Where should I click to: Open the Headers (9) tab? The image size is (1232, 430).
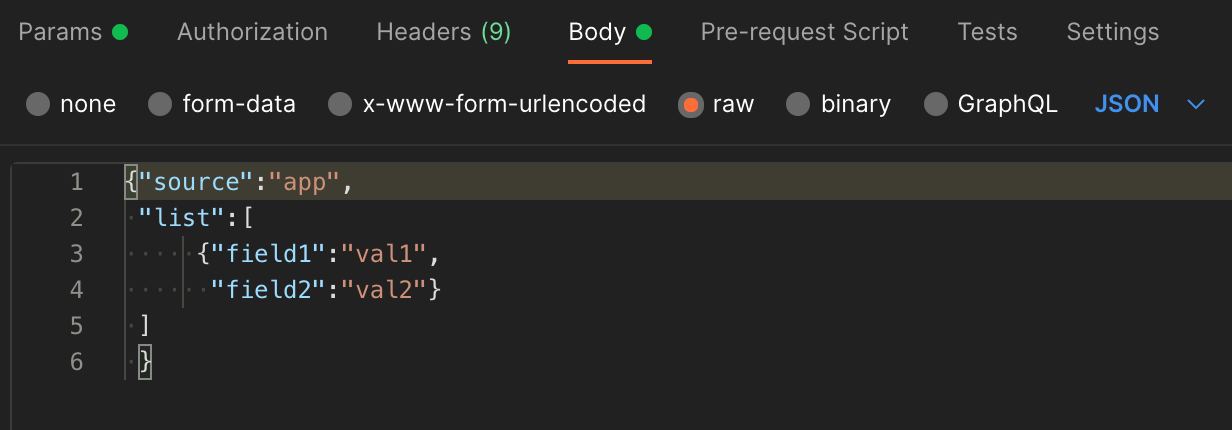coord(443,32)
